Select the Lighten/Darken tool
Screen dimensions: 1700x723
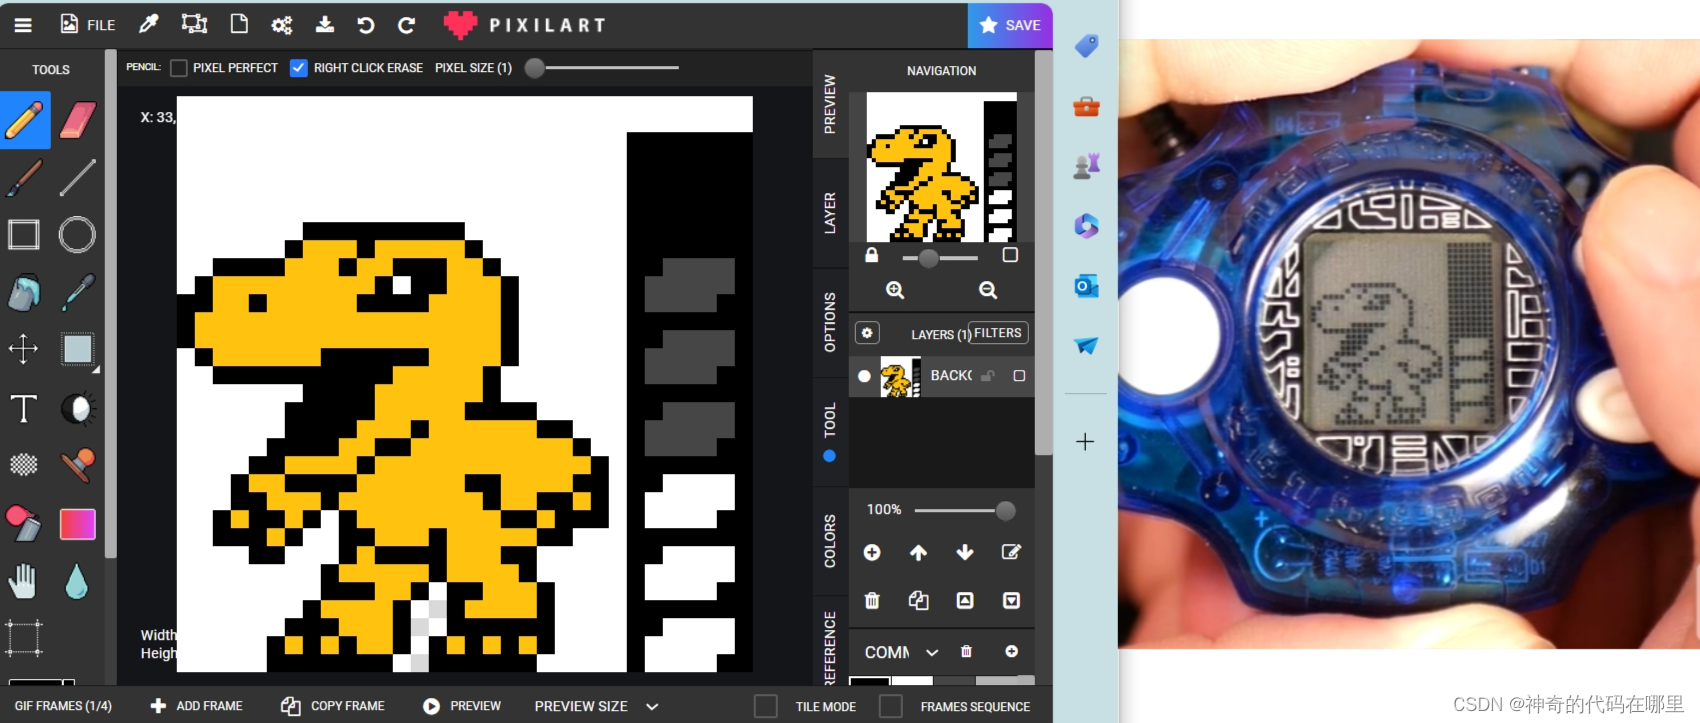pyautogui.click(x=77, y=408)
